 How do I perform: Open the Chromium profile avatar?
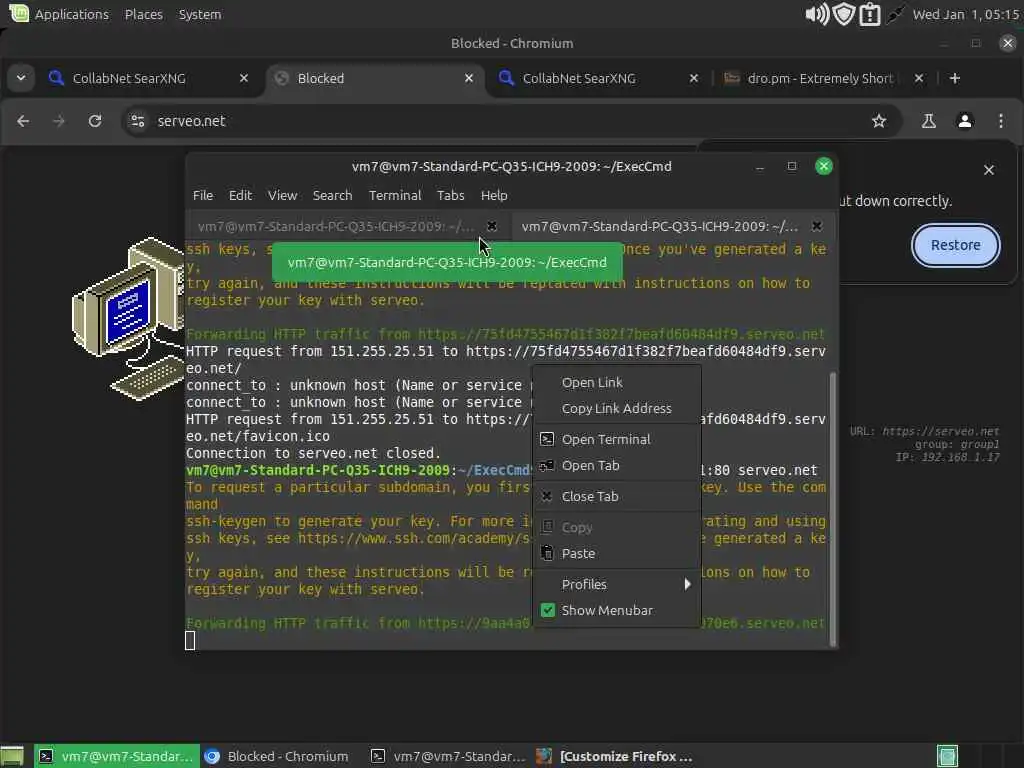tap(965, 121)
